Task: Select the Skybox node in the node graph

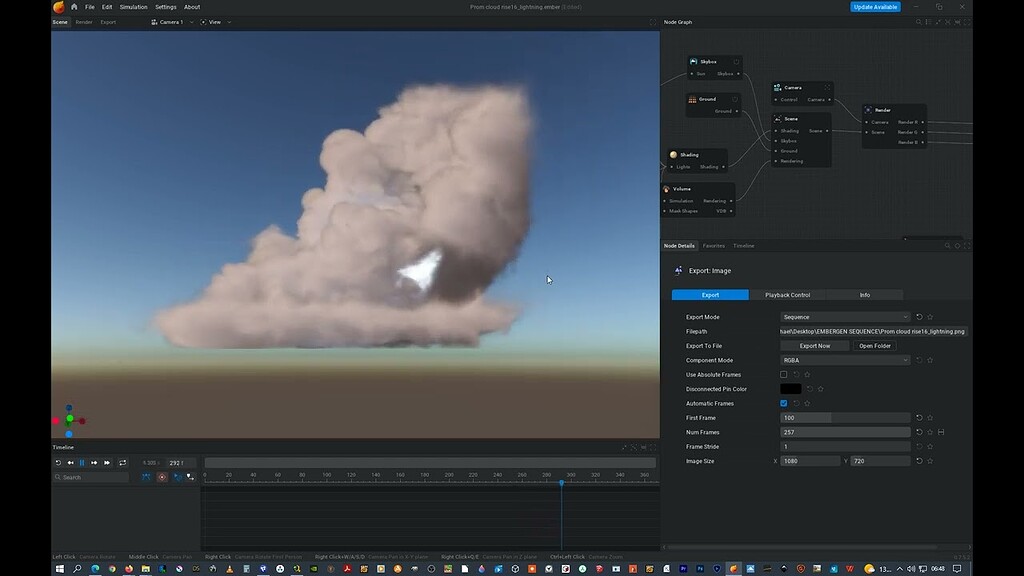Action: (x=710, y=61)
